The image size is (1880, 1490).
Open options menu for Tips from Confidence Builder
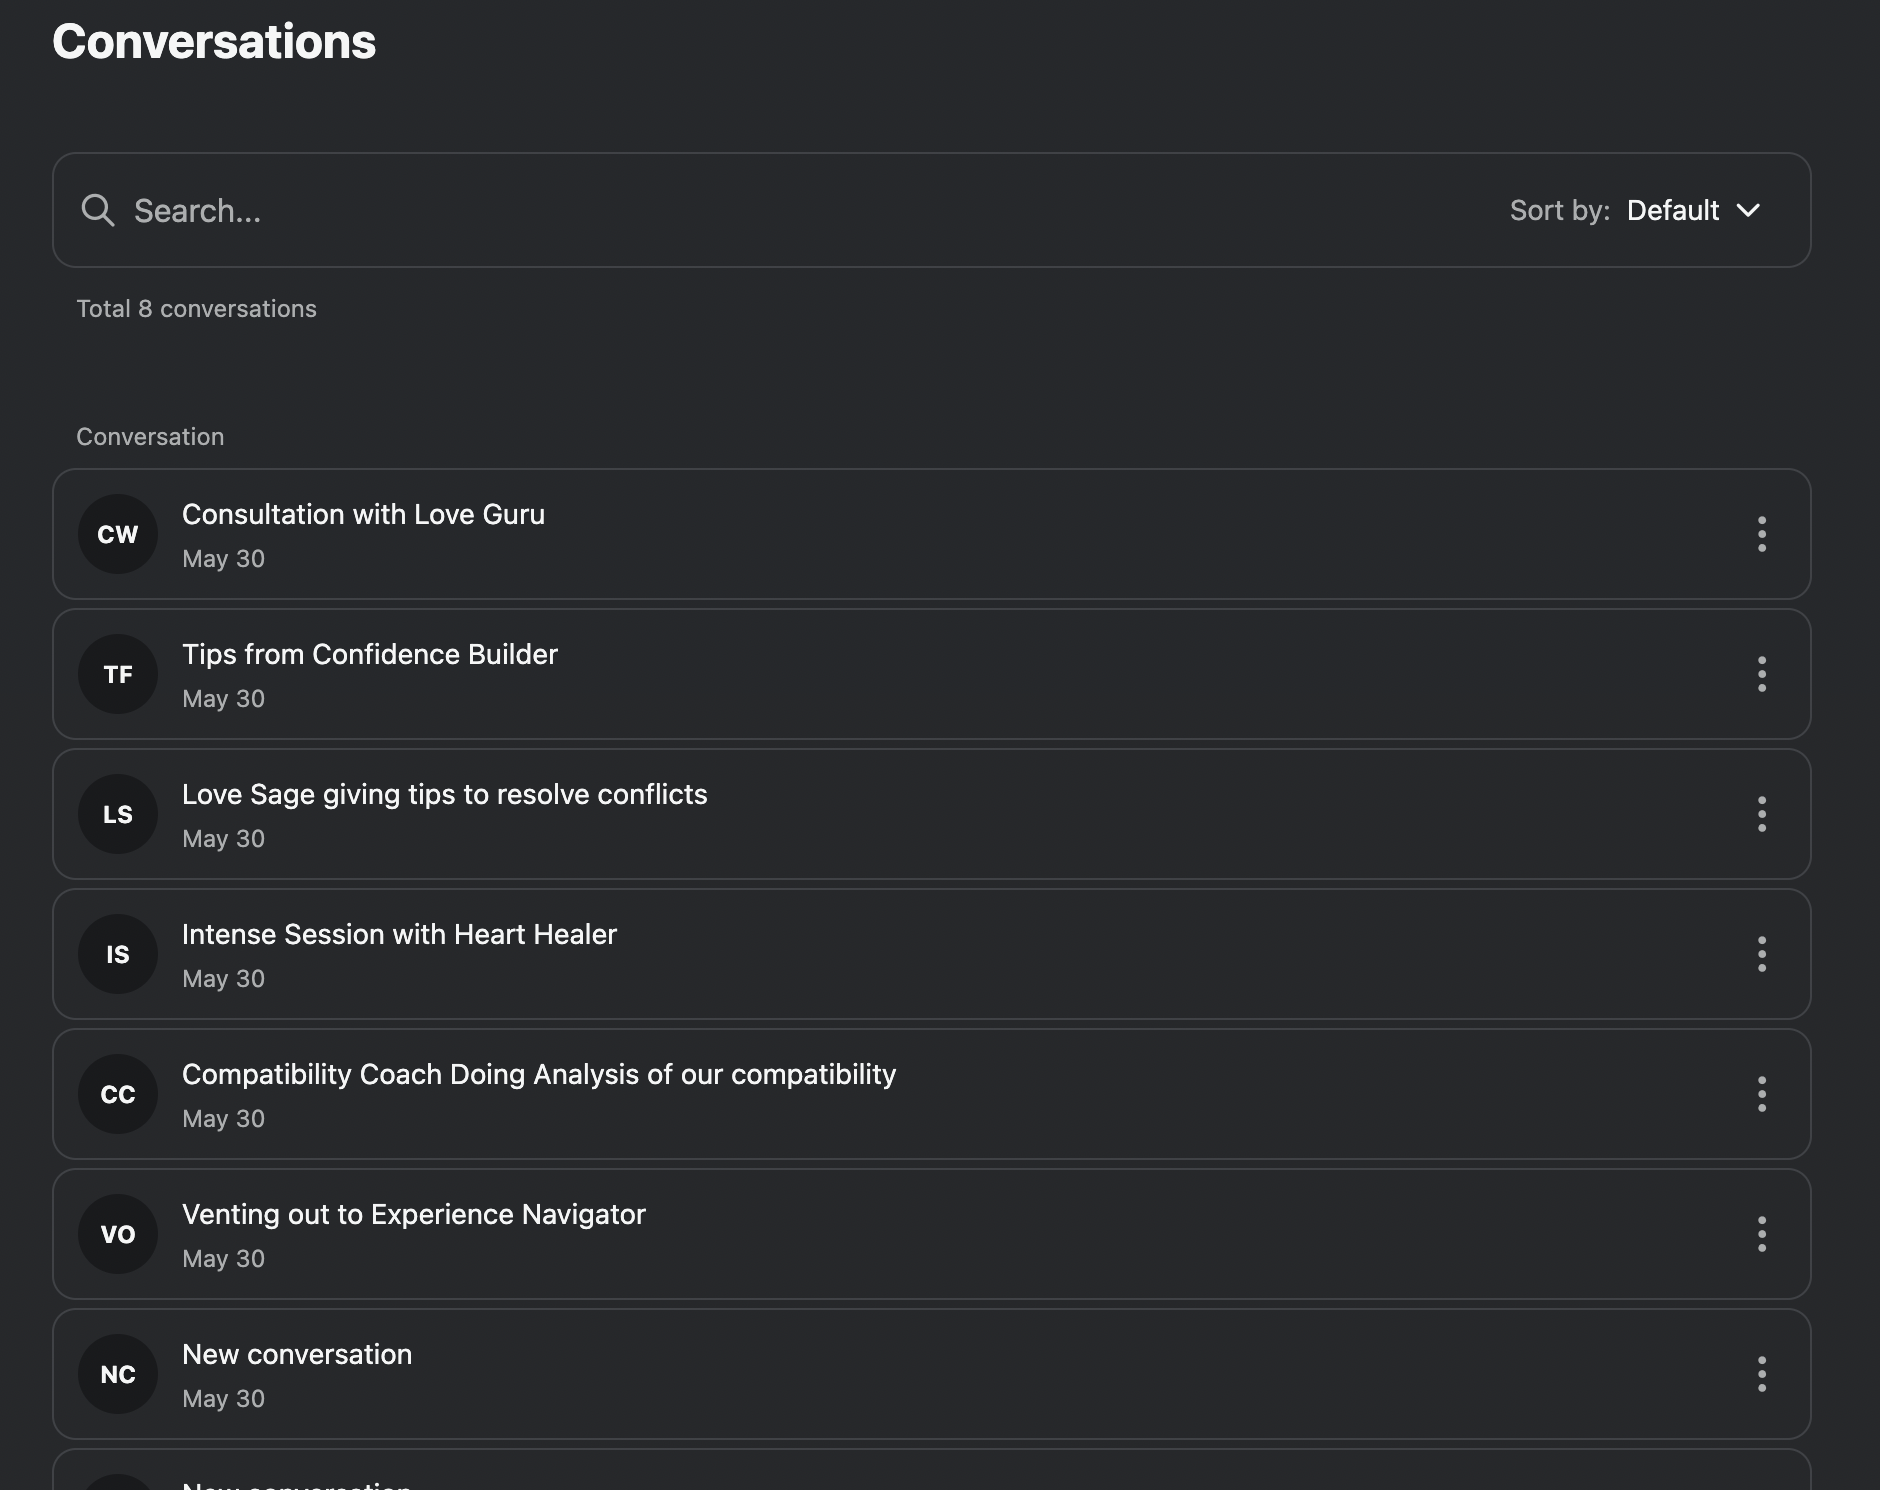pos(1761,674)
